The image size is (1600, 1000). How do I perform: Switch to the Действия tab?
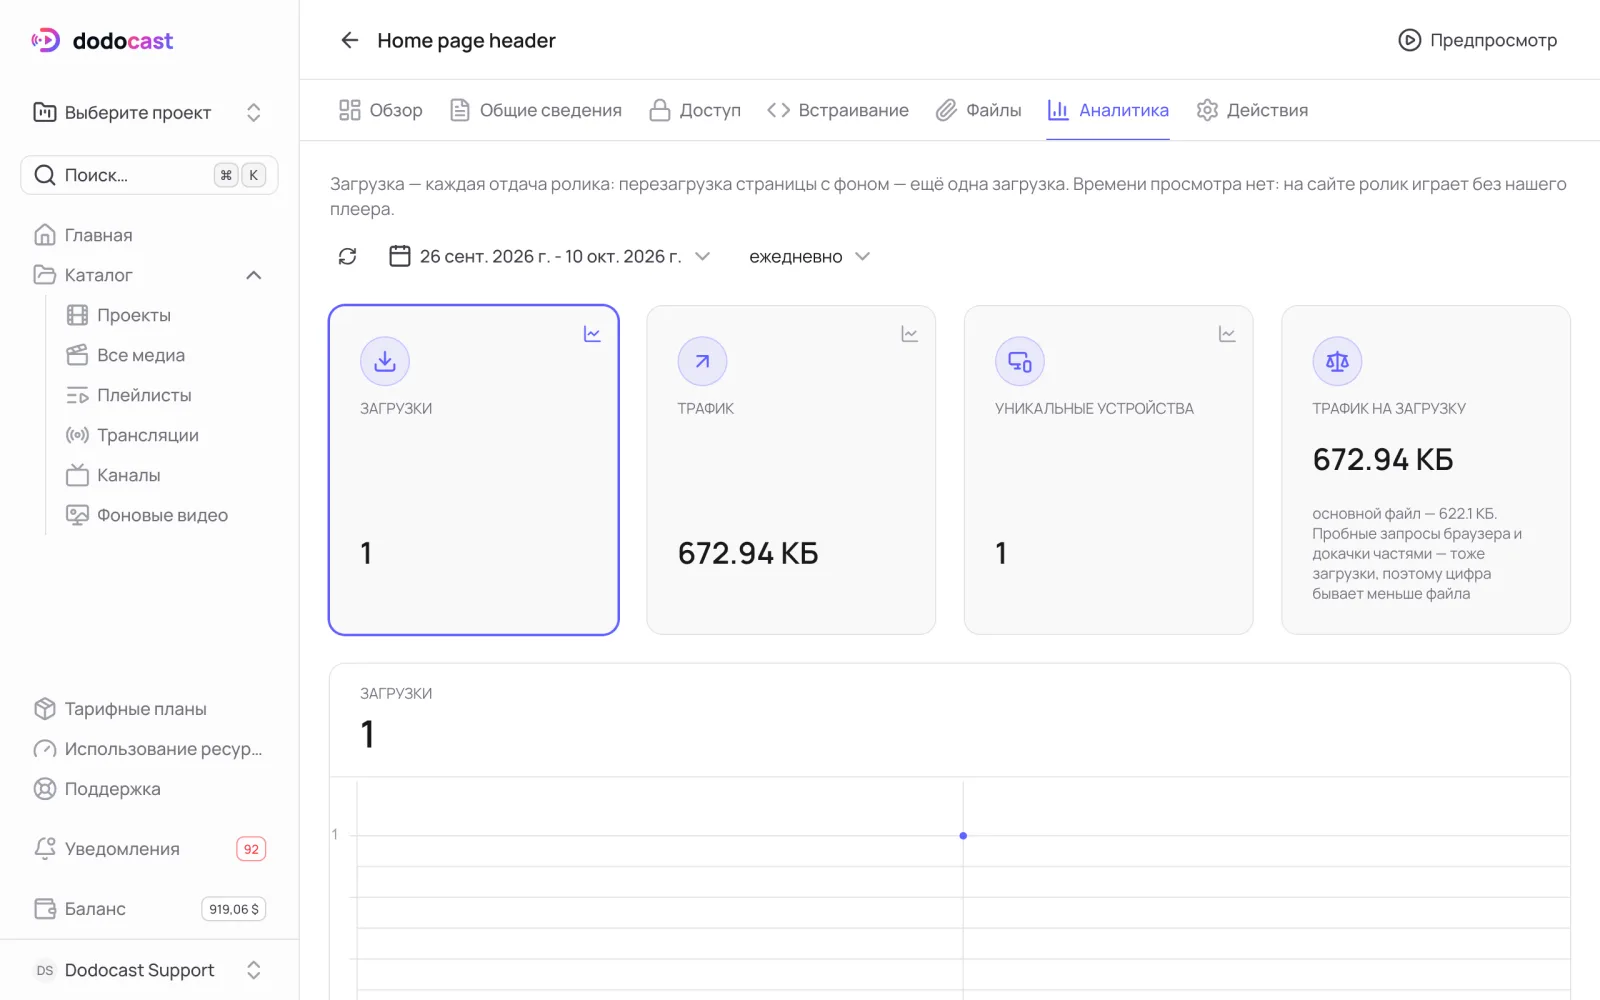point(1252,110)
